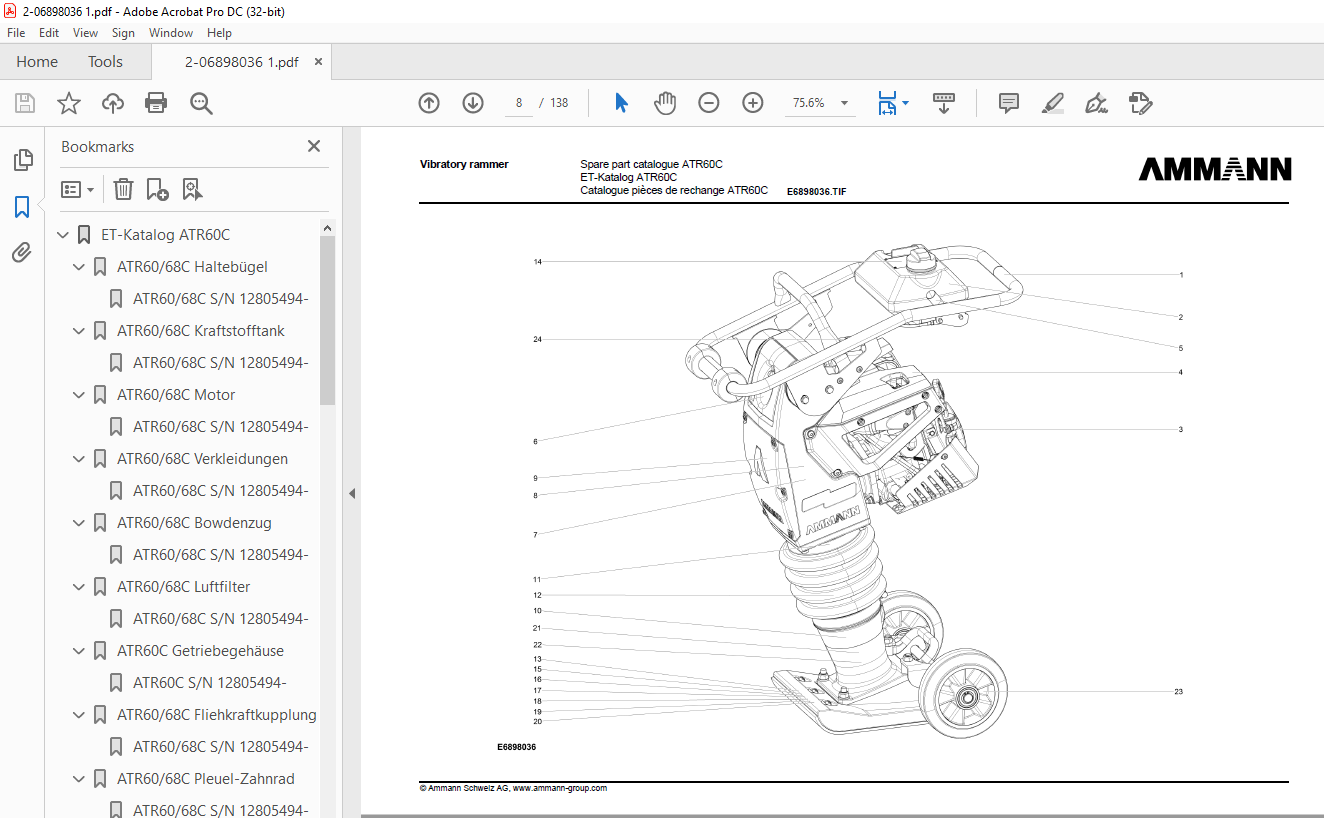Screen dimensions: 1324x818
Task: Toggle the bookmarks panel icon
Action: [x=22, y=207]
